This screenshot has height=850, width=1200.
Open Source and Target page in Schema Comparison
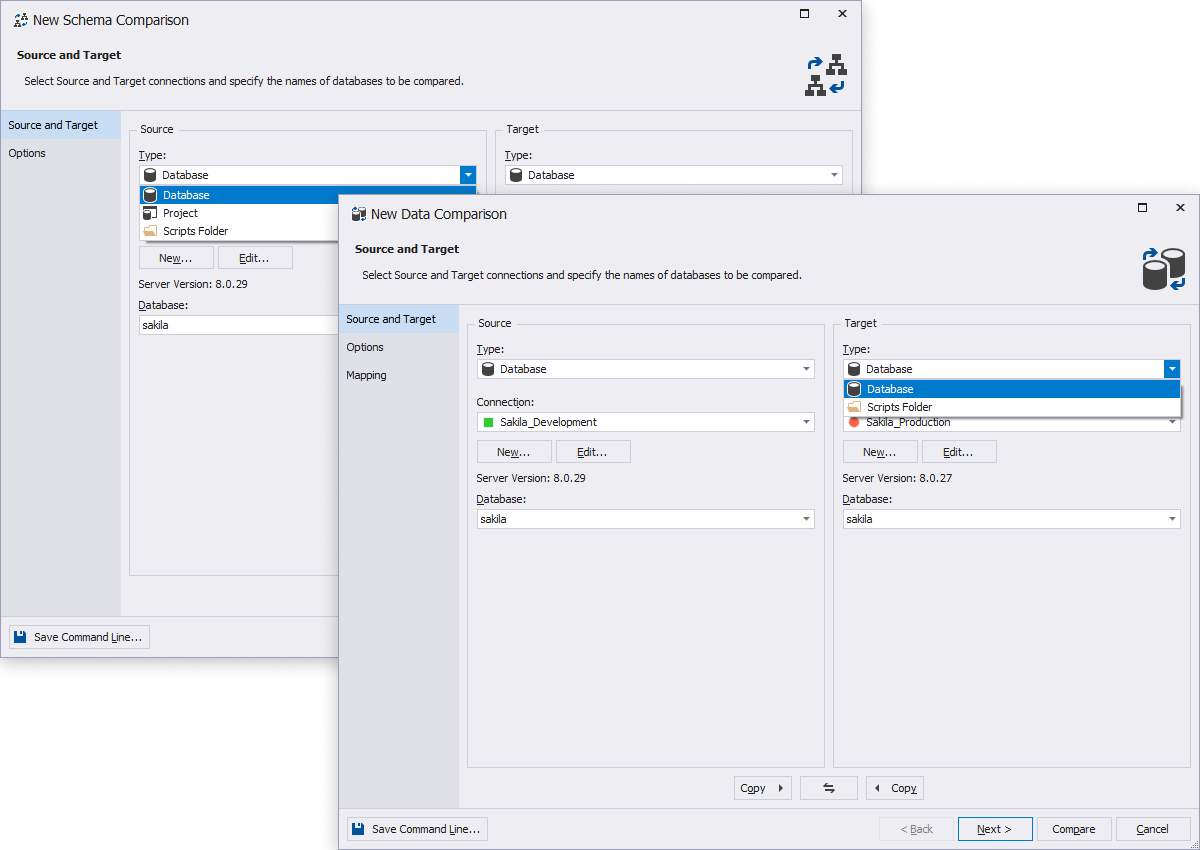tap(61, 125)
